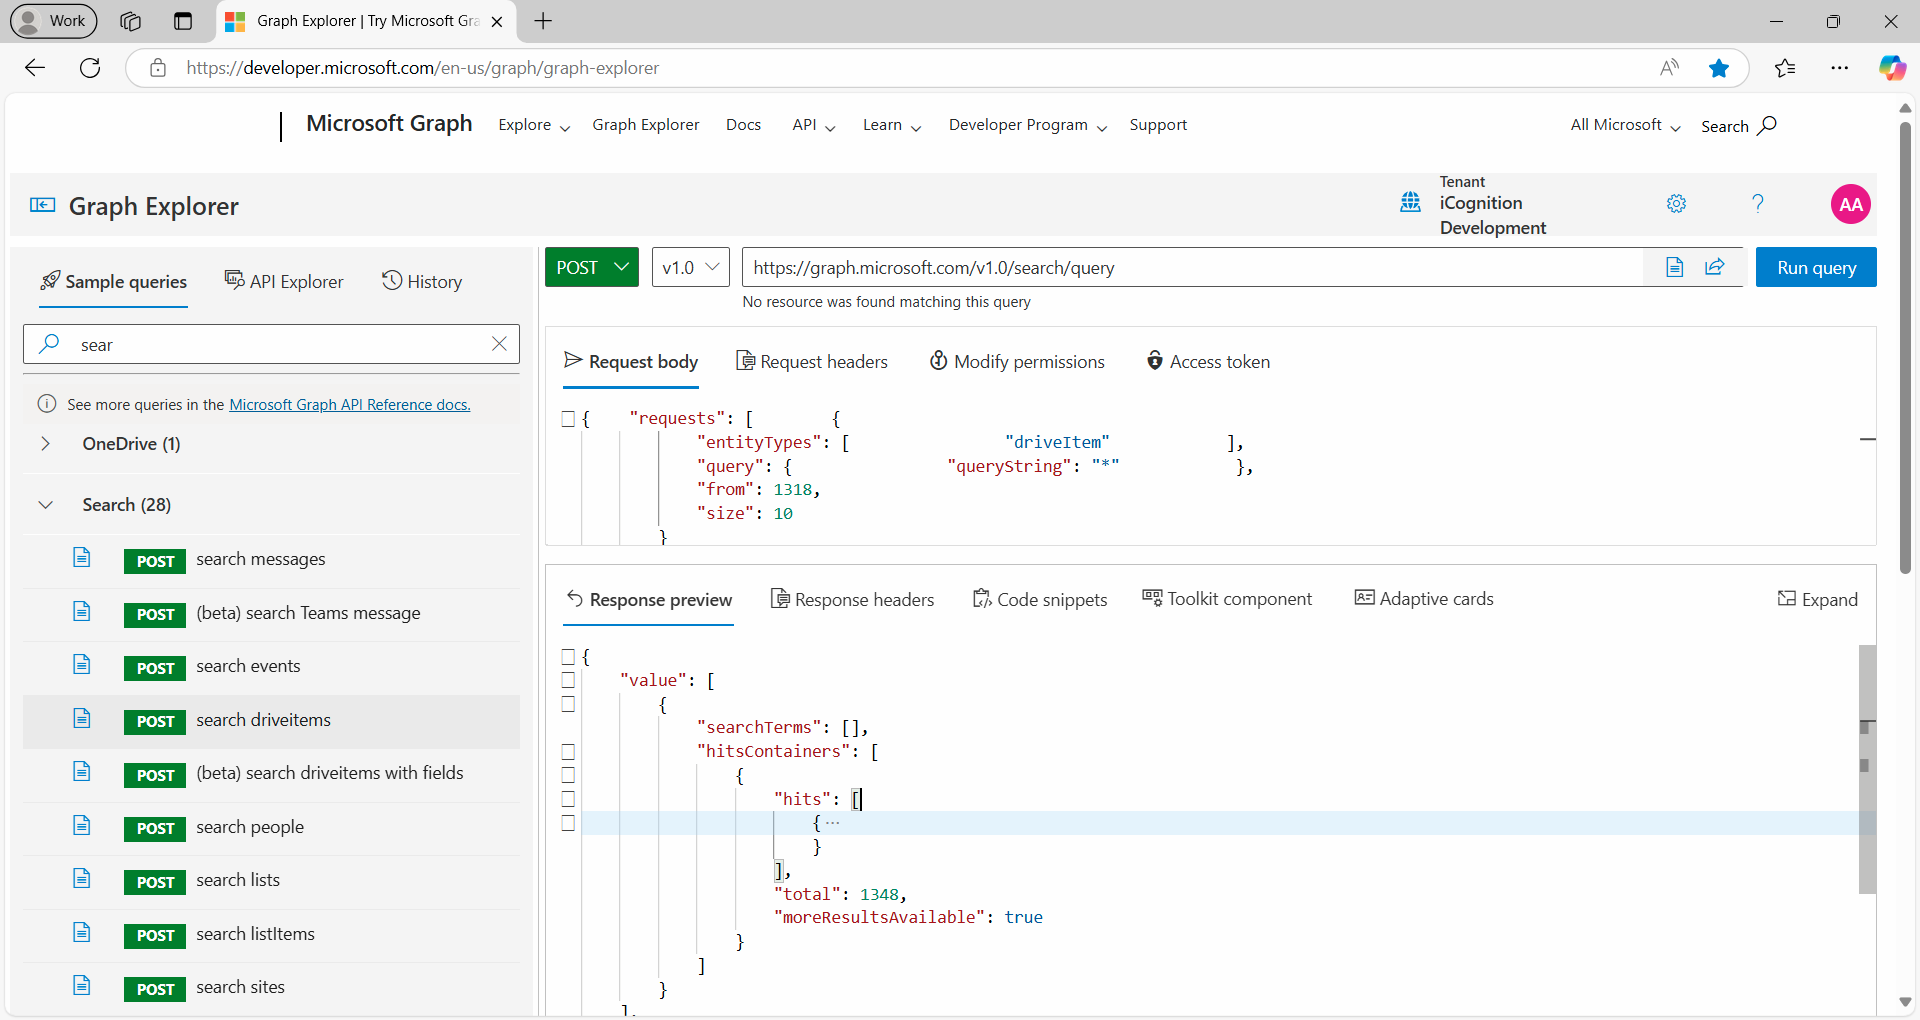Click the site Search magnifier icon
The height and width of the screenshot is (1020, 1920).
(x=1767, y=125)
